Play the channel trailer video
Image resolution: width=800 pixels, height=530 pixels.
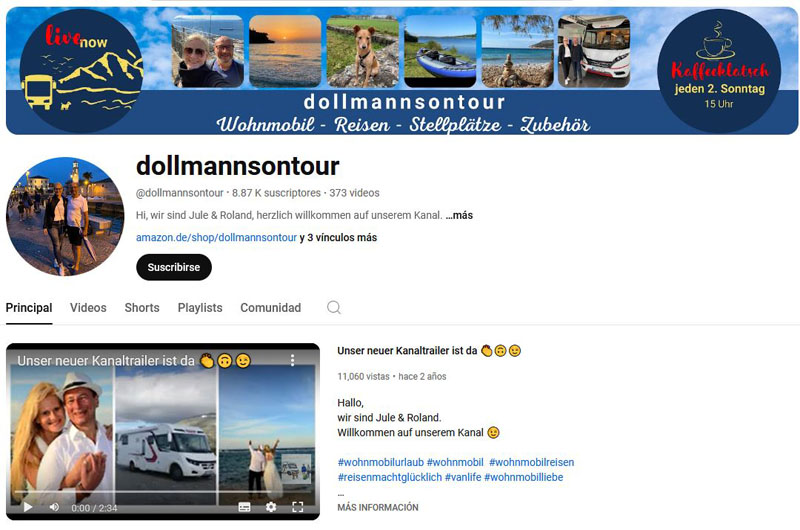coord(28,507)
